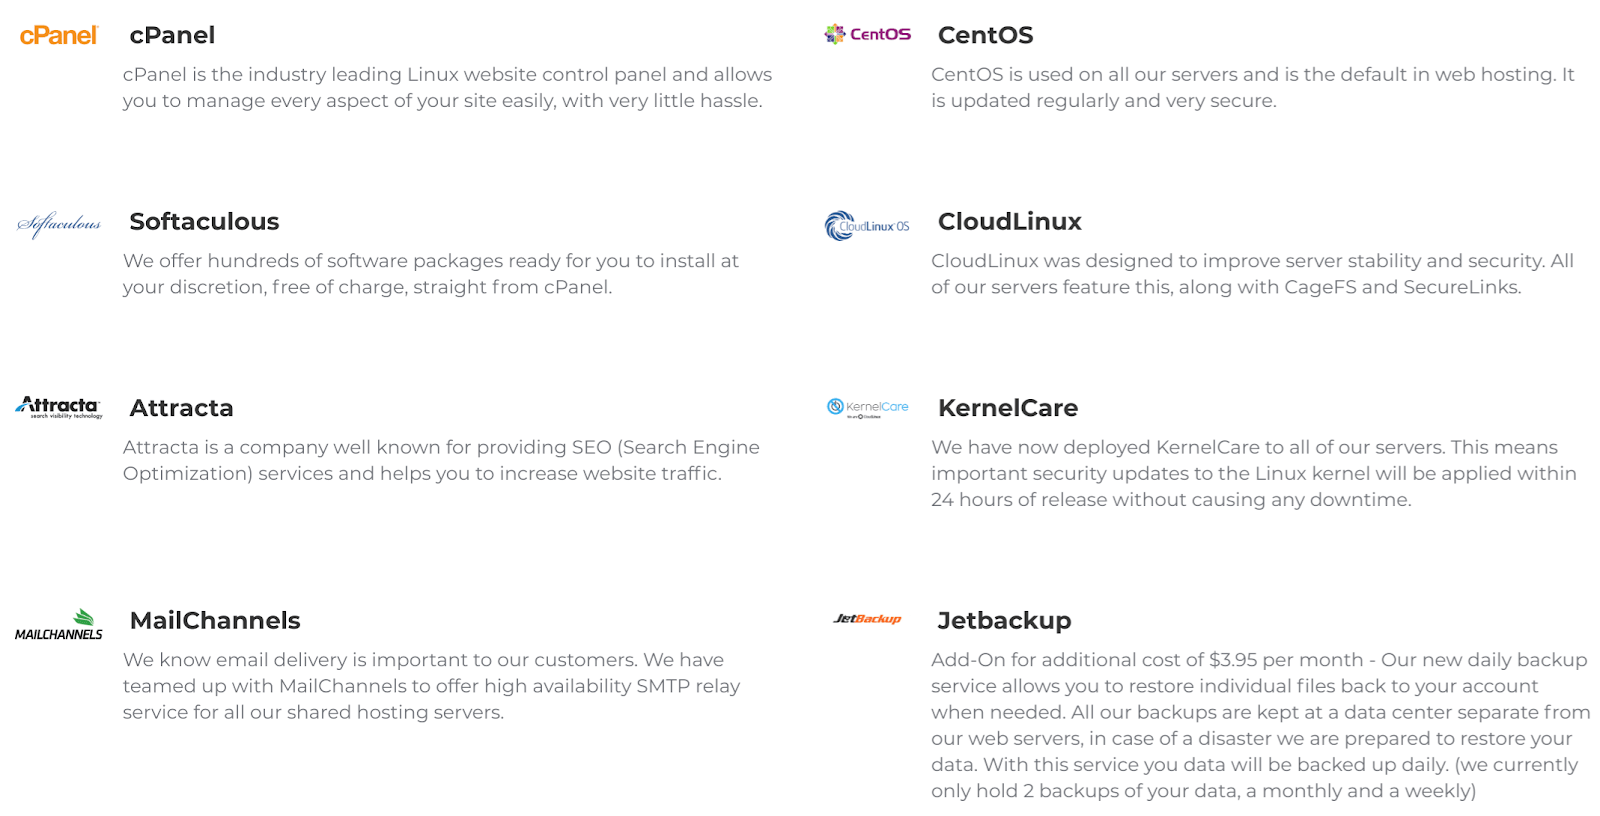Screen dimensions: 1600x816
Task: Click the KernelCare heading
Action: point(1007,408)
